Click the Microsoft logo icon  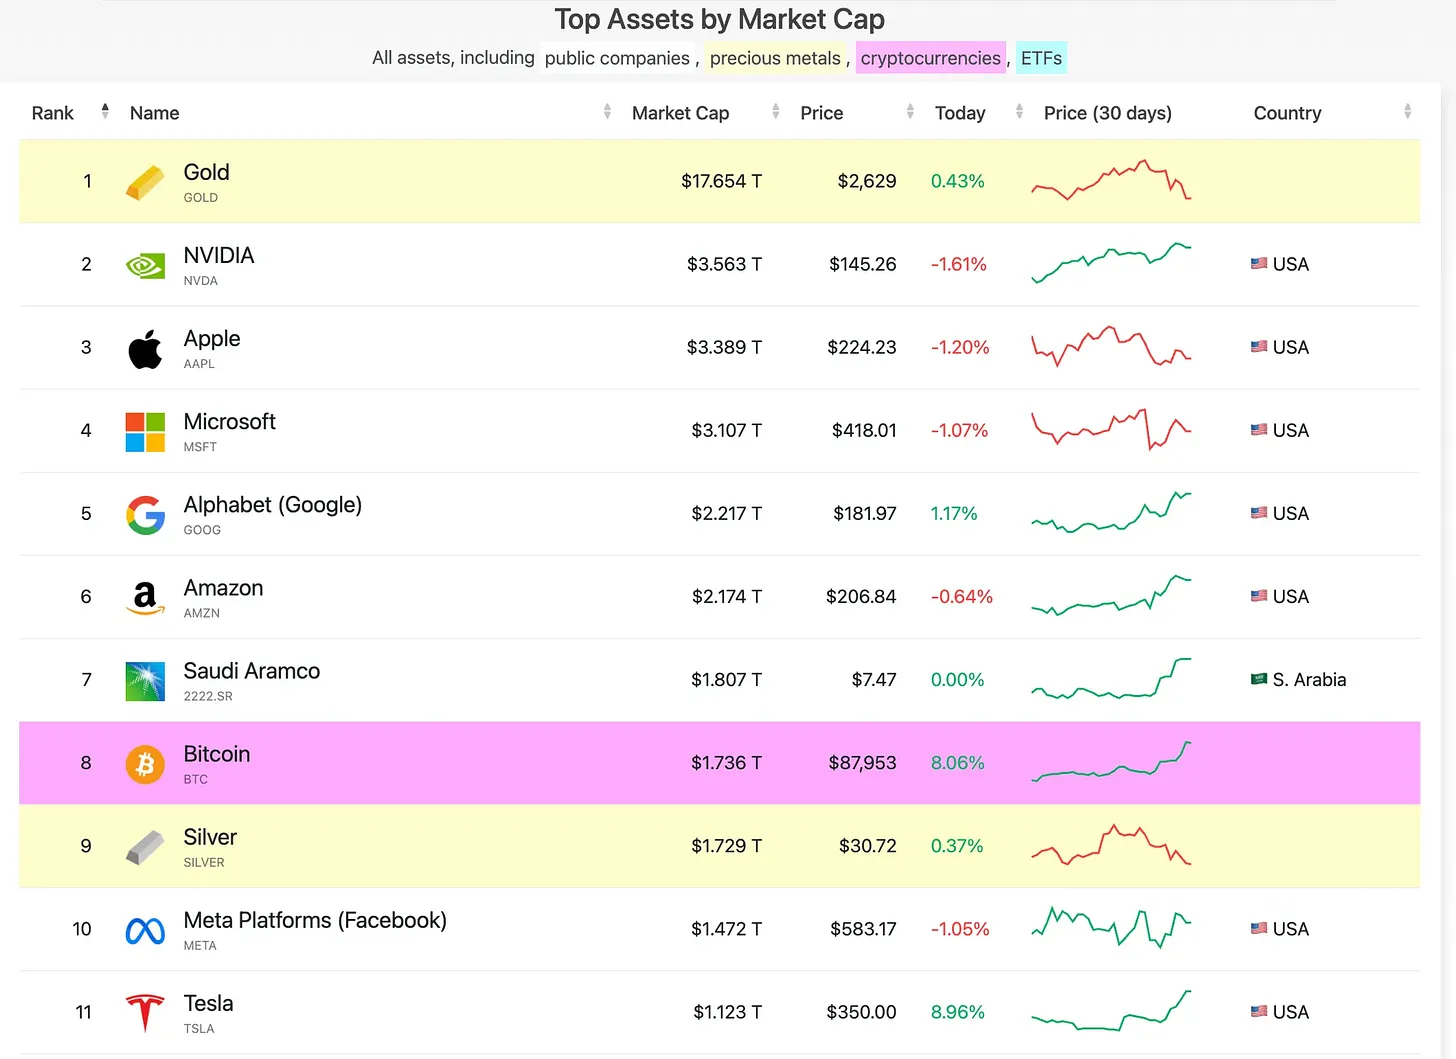[x=145, y=432]
